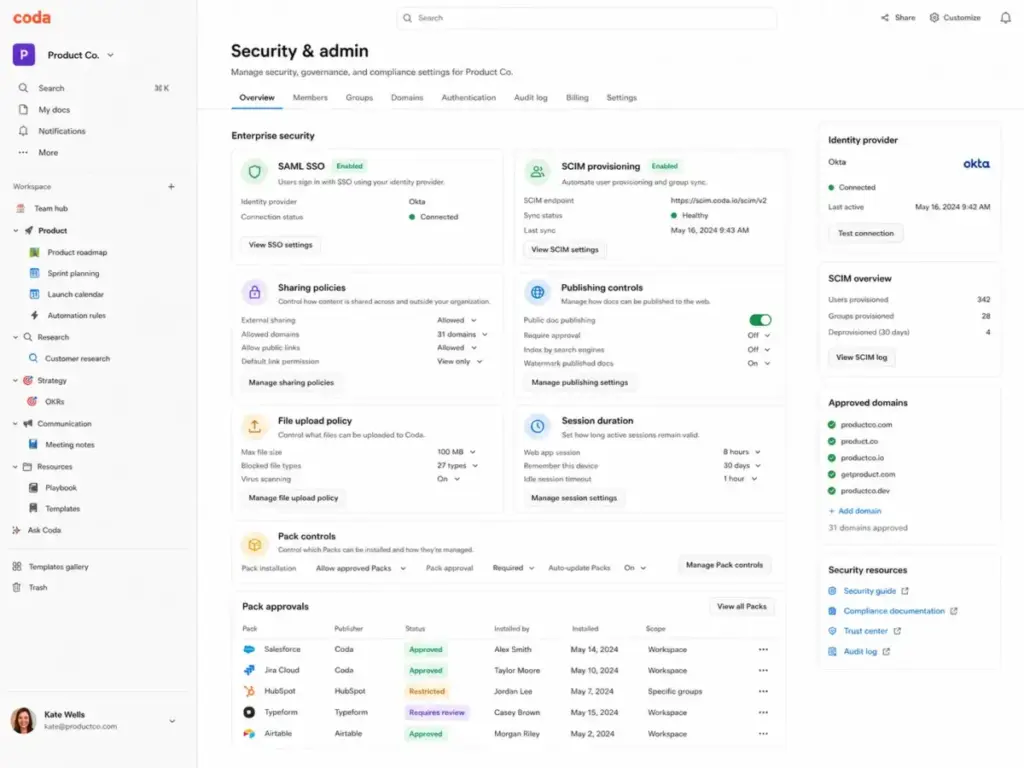Open the Product roadmap doc

[77, 252]
